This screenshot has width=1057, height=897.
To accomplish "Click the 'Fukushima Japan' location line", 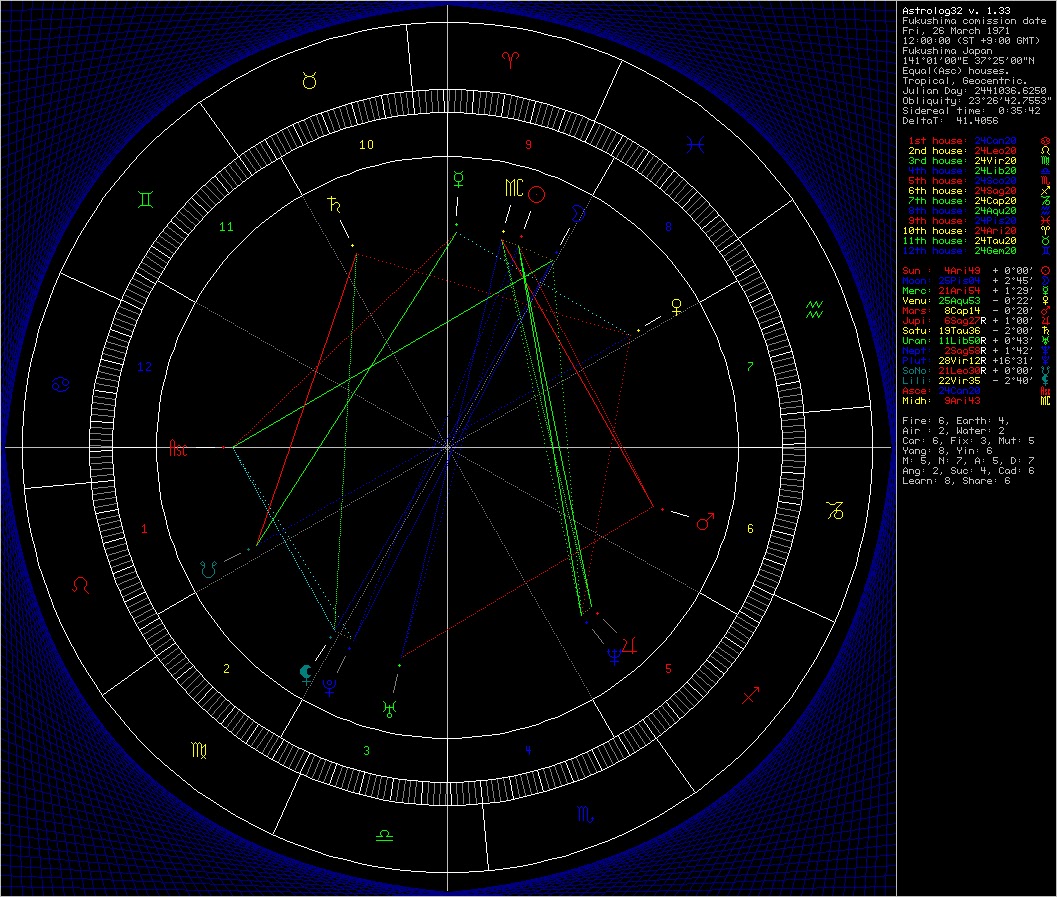I will pos(947,51).
